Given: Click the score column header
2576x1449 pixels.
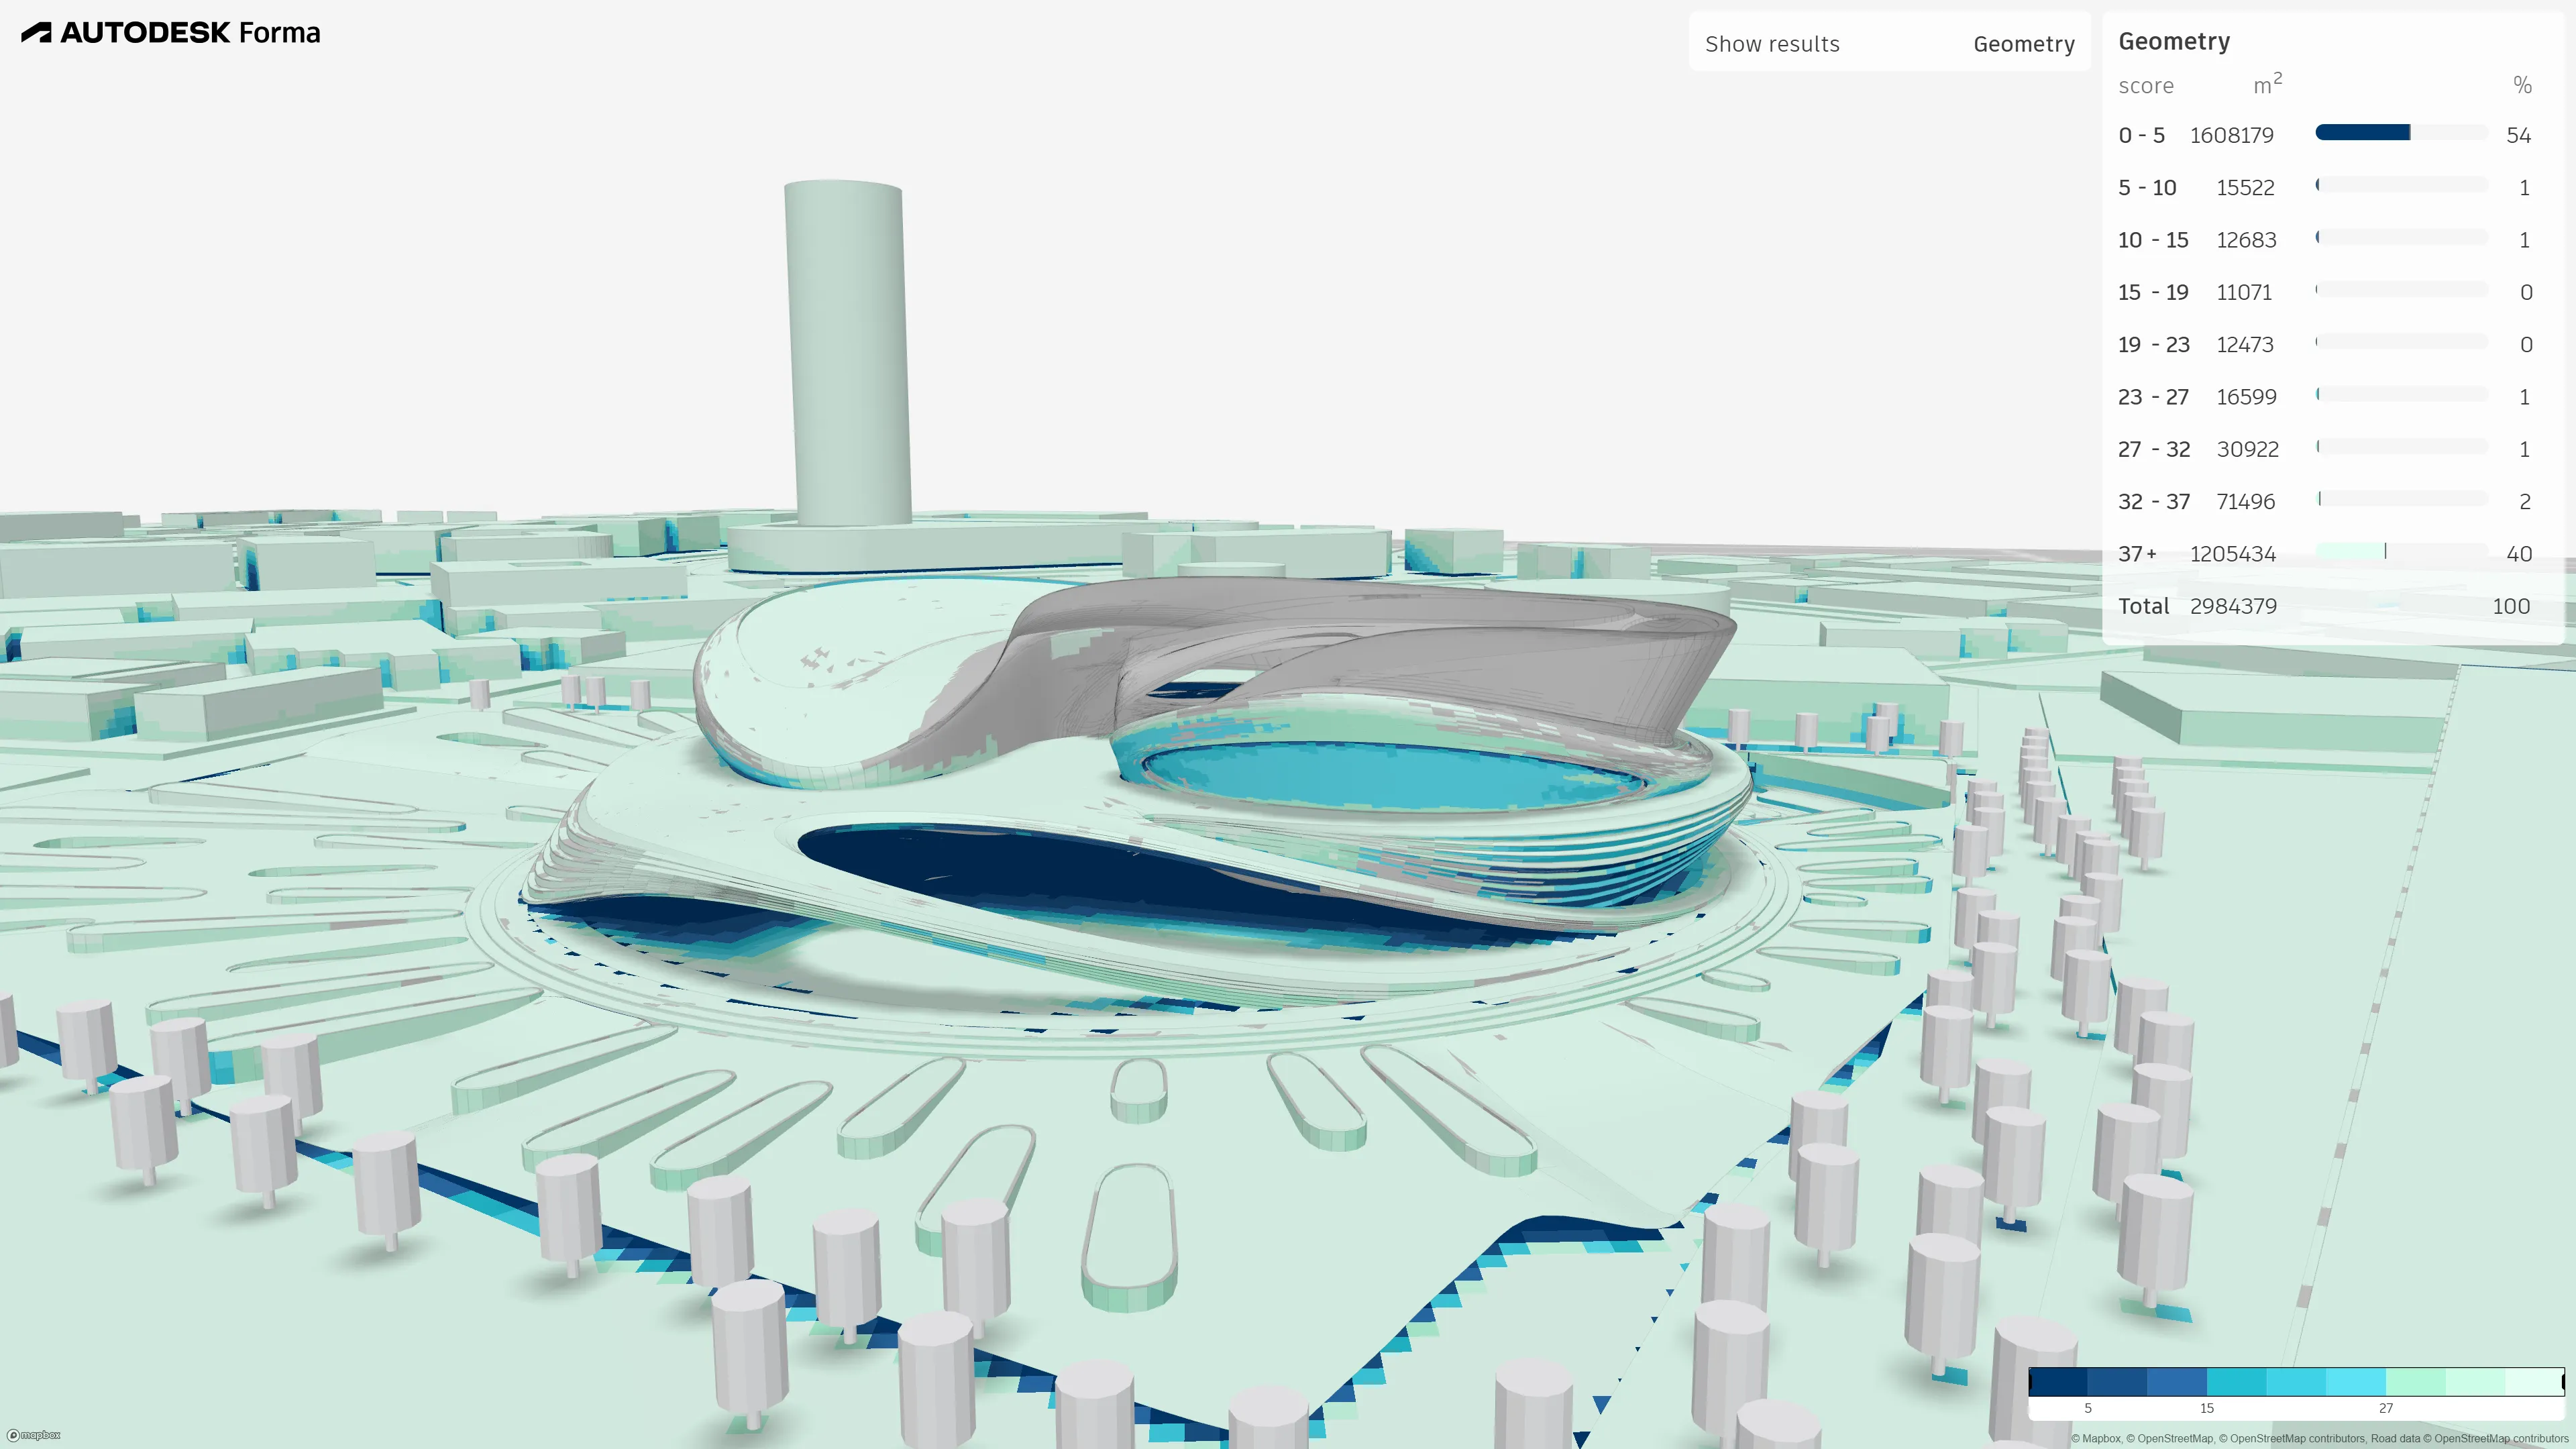Looking at the screenshot, I should tap(2146, 86).
